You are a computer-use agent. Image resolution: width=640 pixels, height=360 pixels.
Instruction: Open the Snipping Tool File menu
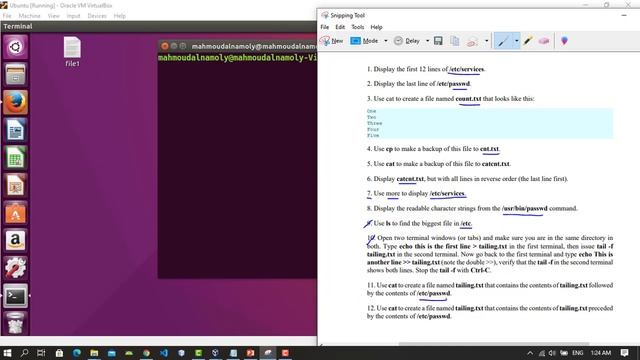[324, 27]
